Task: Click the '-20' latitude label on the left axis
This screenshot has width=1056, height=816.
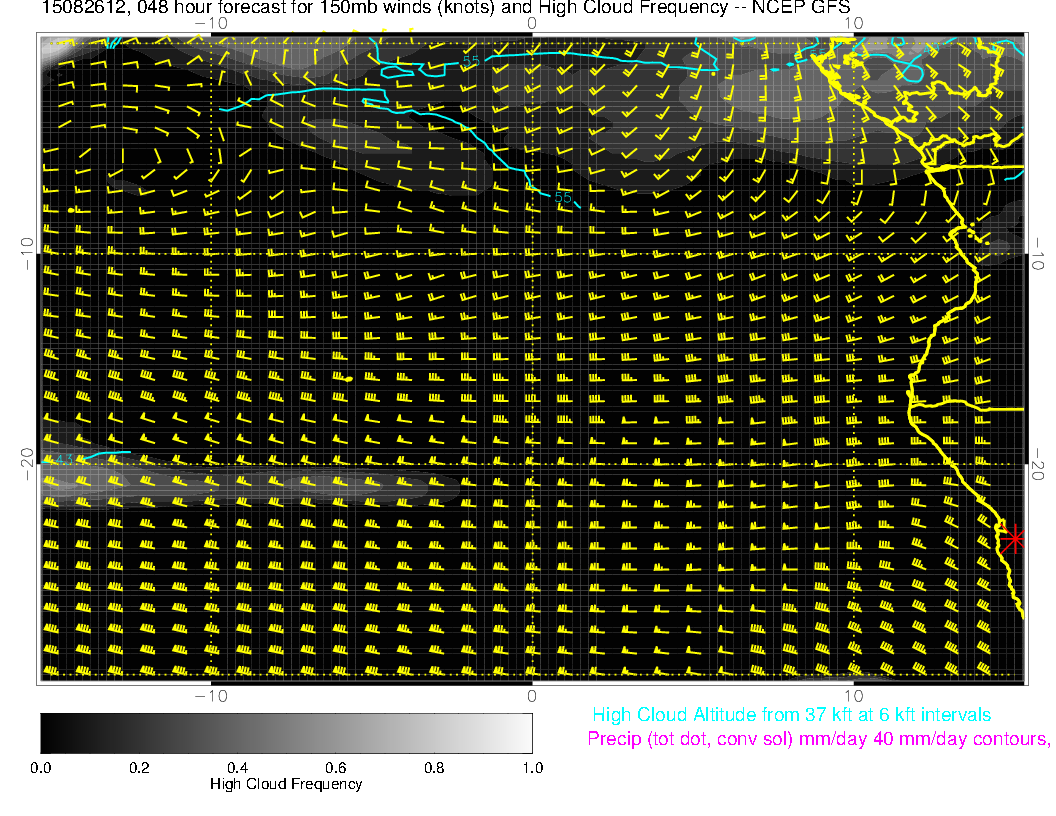Action: 26,464
